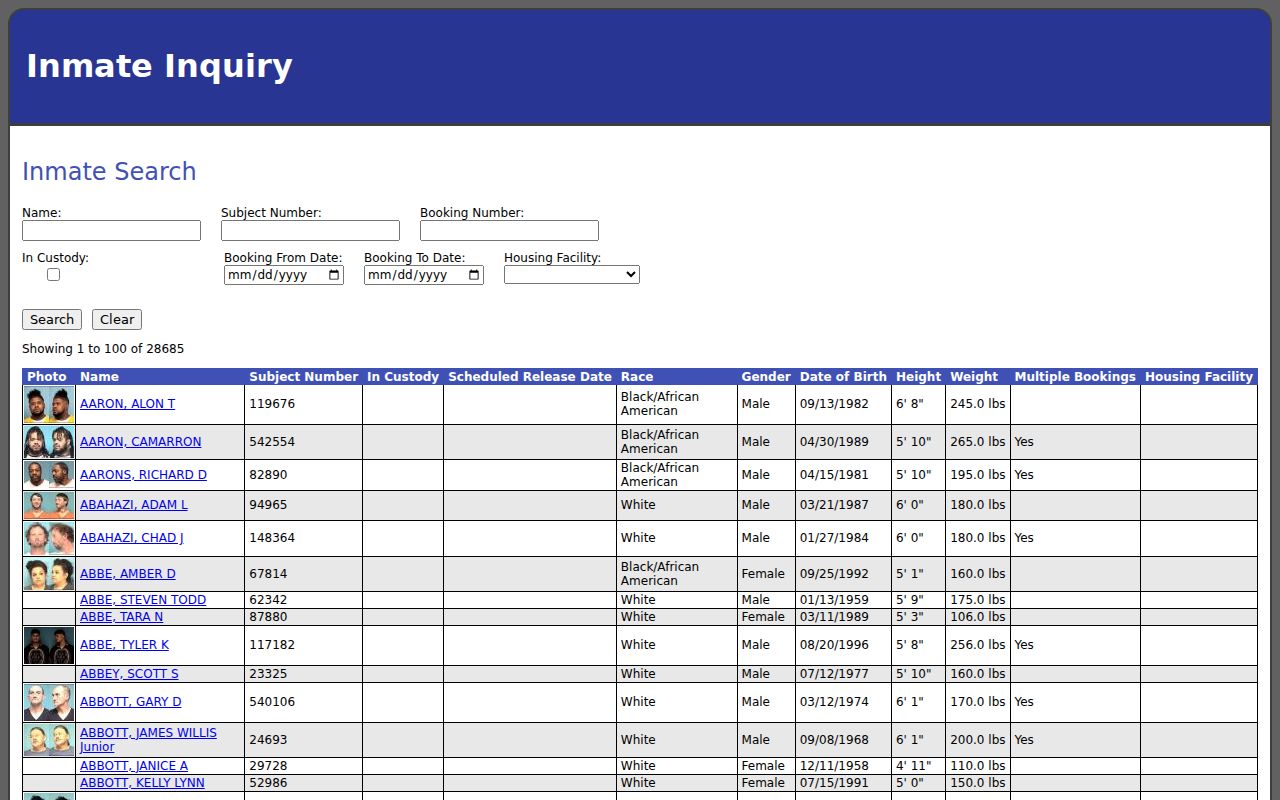Open ABAHAZI, ADAM L inmate link
This screenshot has height=800, width=1280.
pos(134,505)
